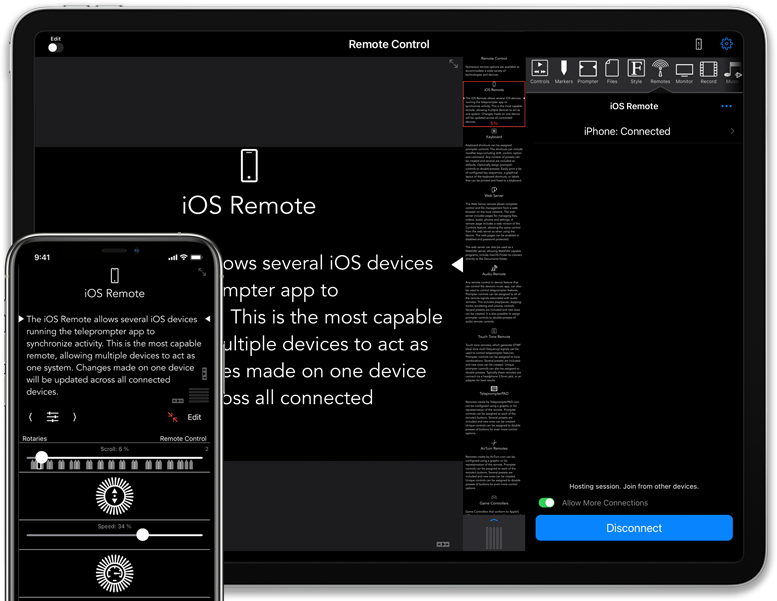Open the Files panel
Viewport: 777px width, 601px height.
point(612,71)
